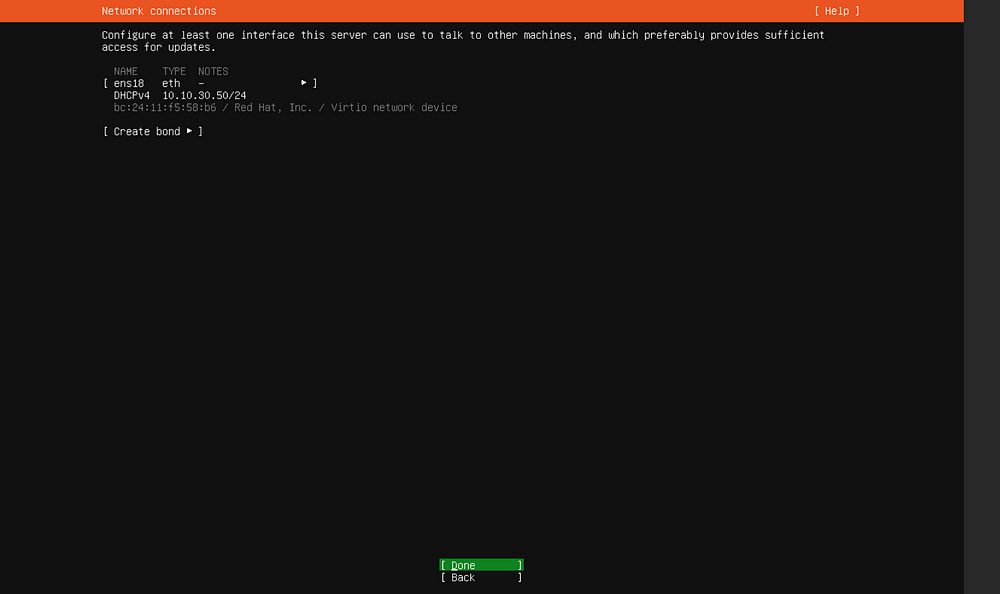Expand the ens18 interface arrow
The image size is (1000, 594).
pos(304,83)
